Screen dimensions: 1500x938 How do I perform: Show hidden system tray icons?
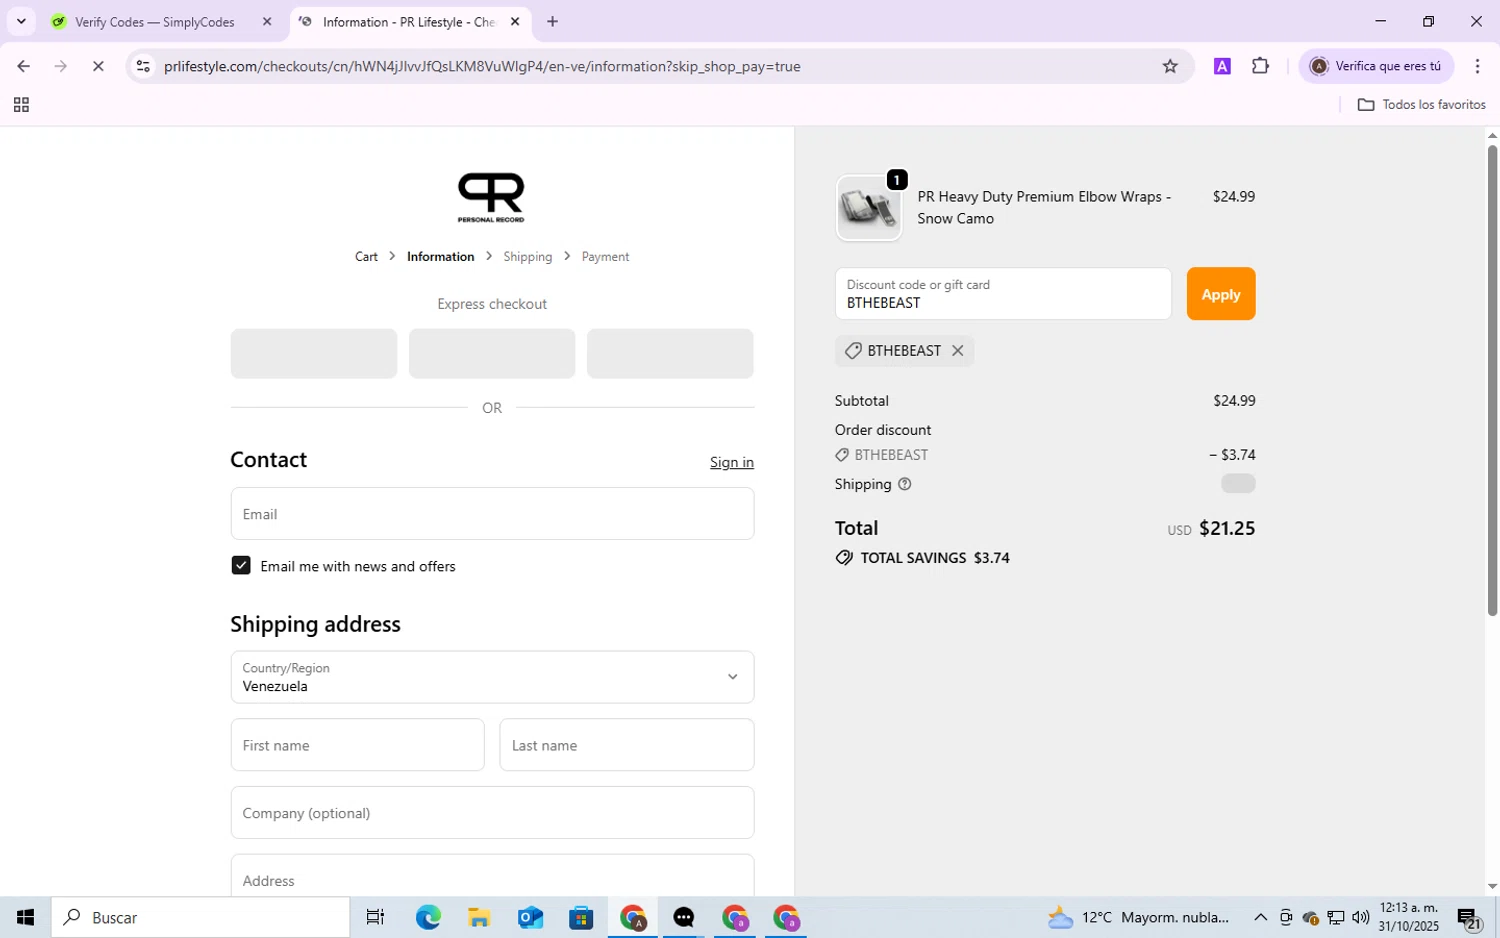[x=1260, y=917]
